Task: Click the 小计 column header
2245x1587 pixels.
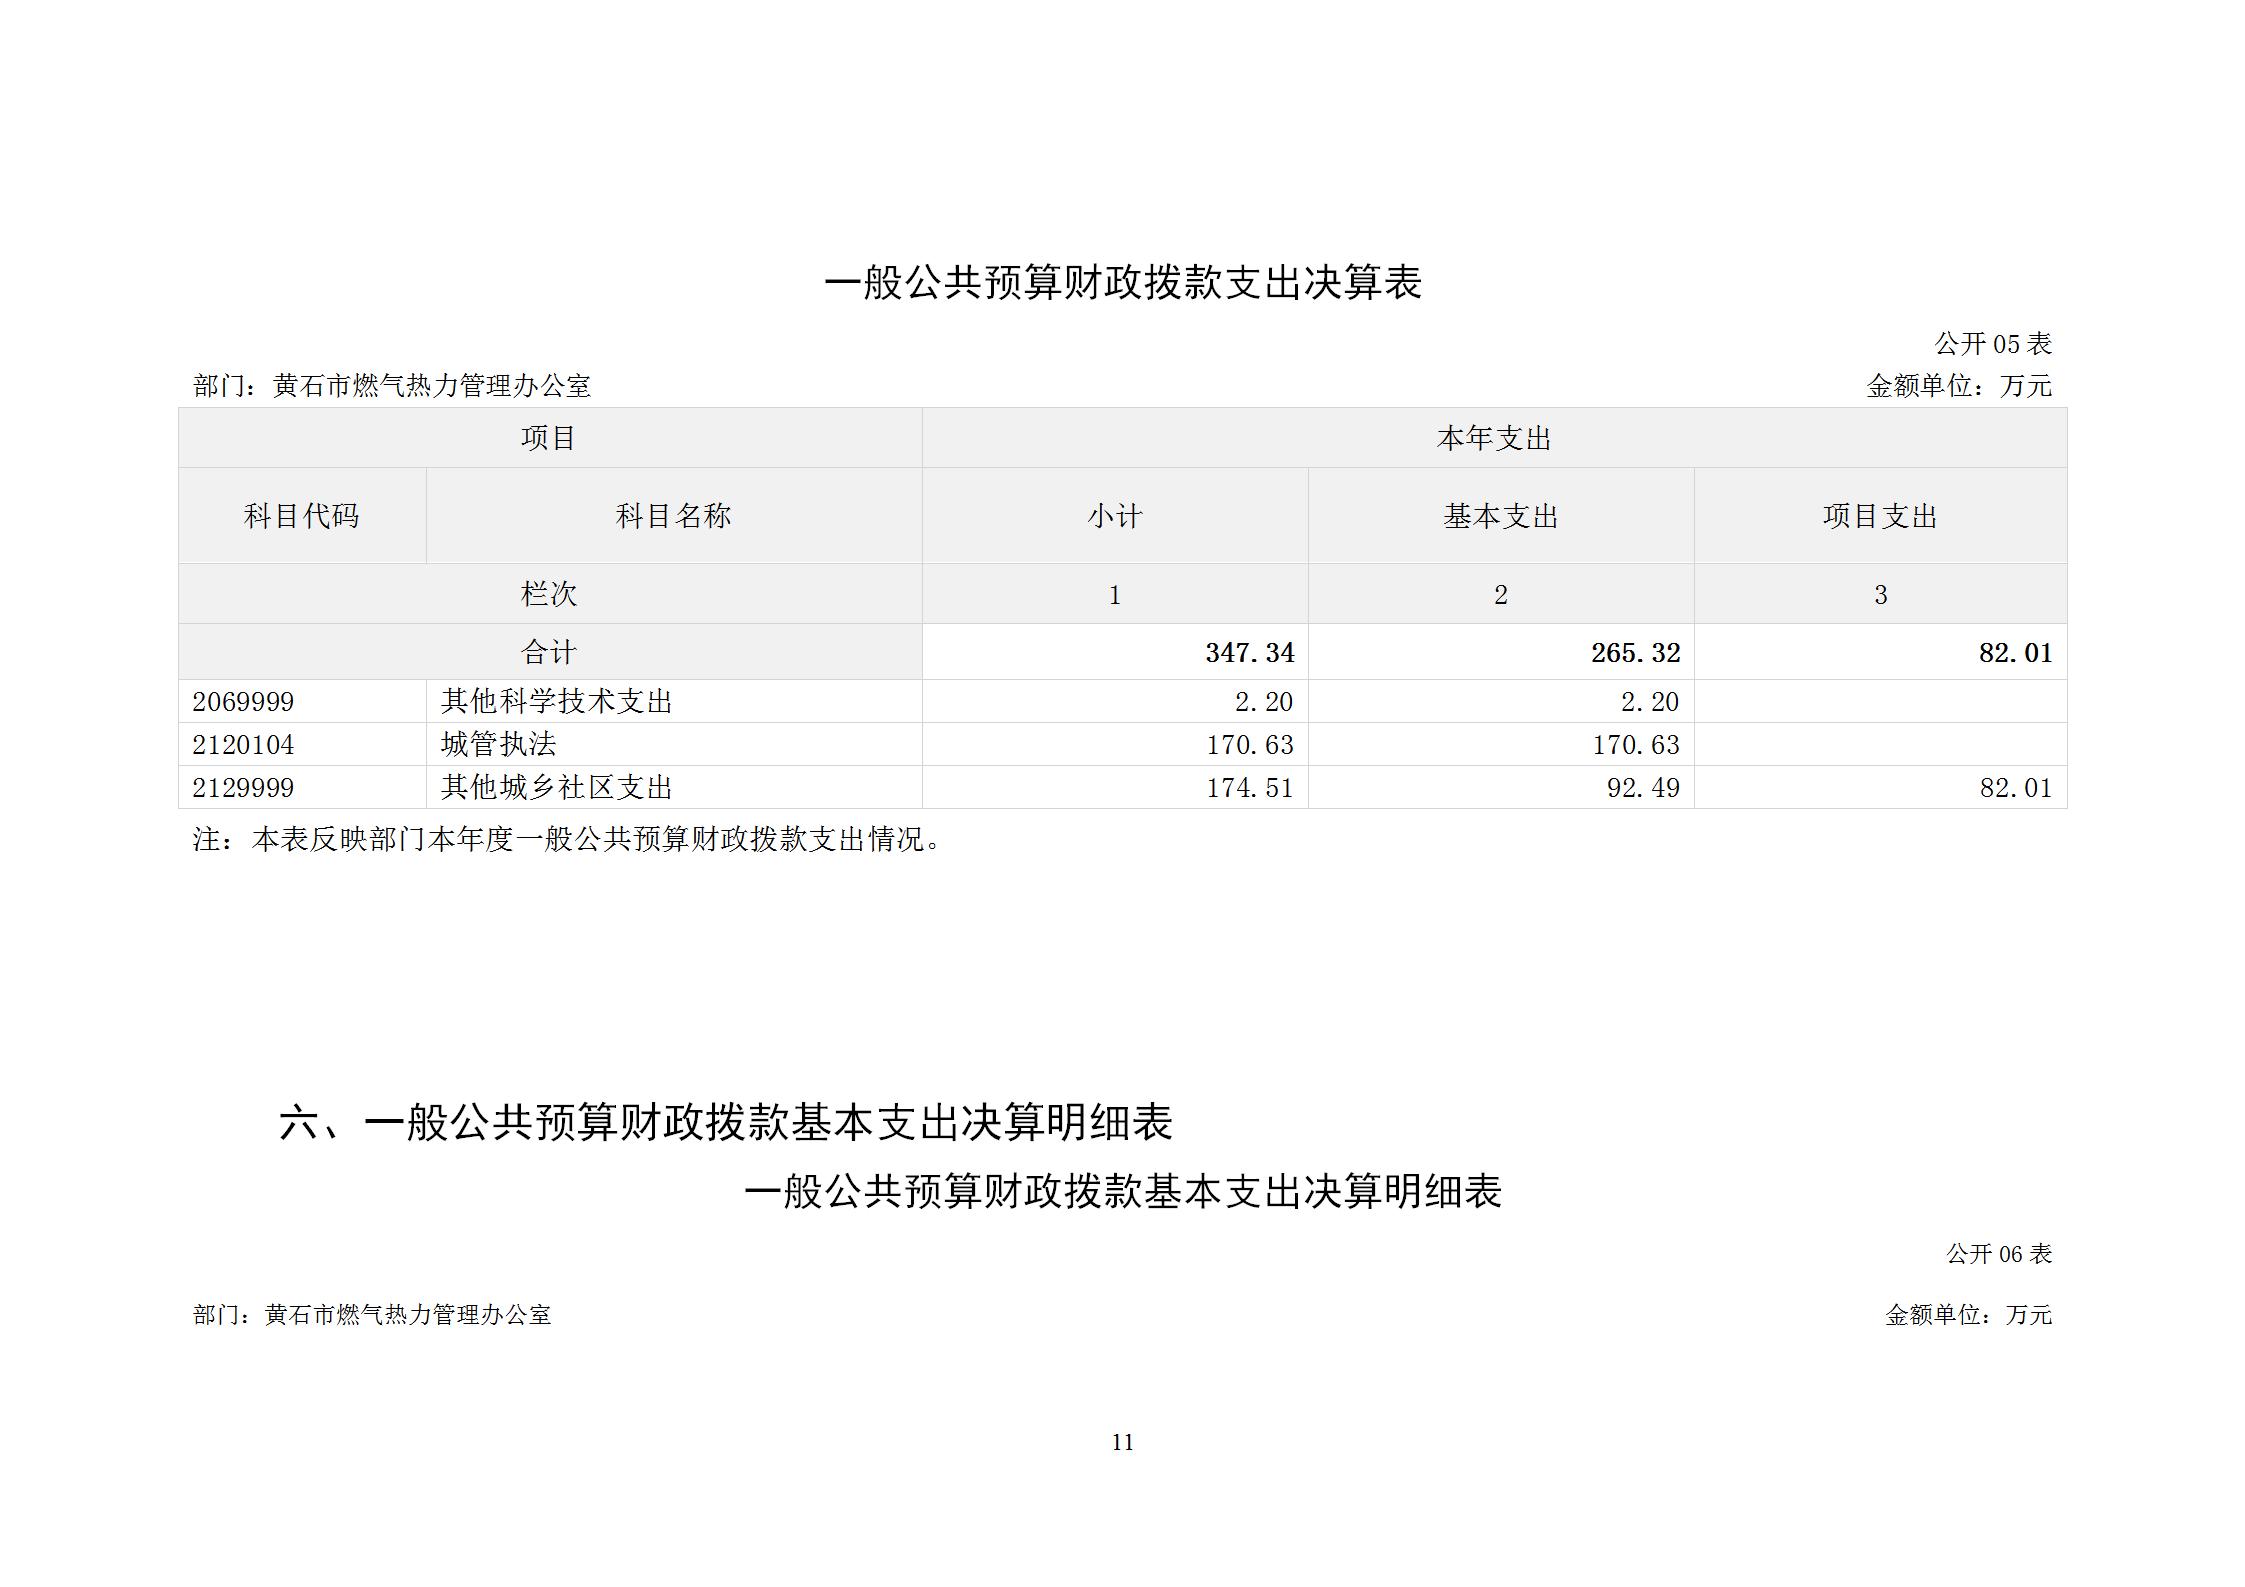Action: tap(1114, 516)
